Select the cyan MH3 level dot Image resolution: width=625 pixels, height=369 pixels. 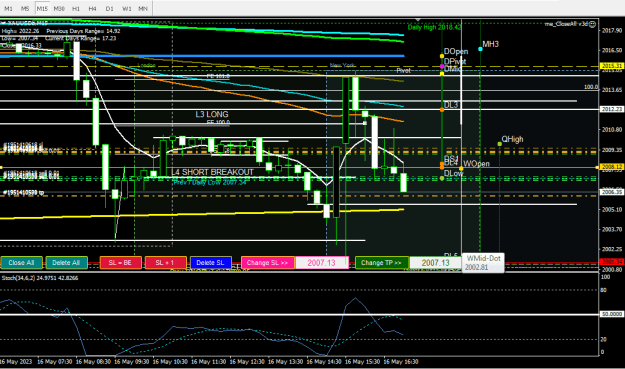(480, 49)
